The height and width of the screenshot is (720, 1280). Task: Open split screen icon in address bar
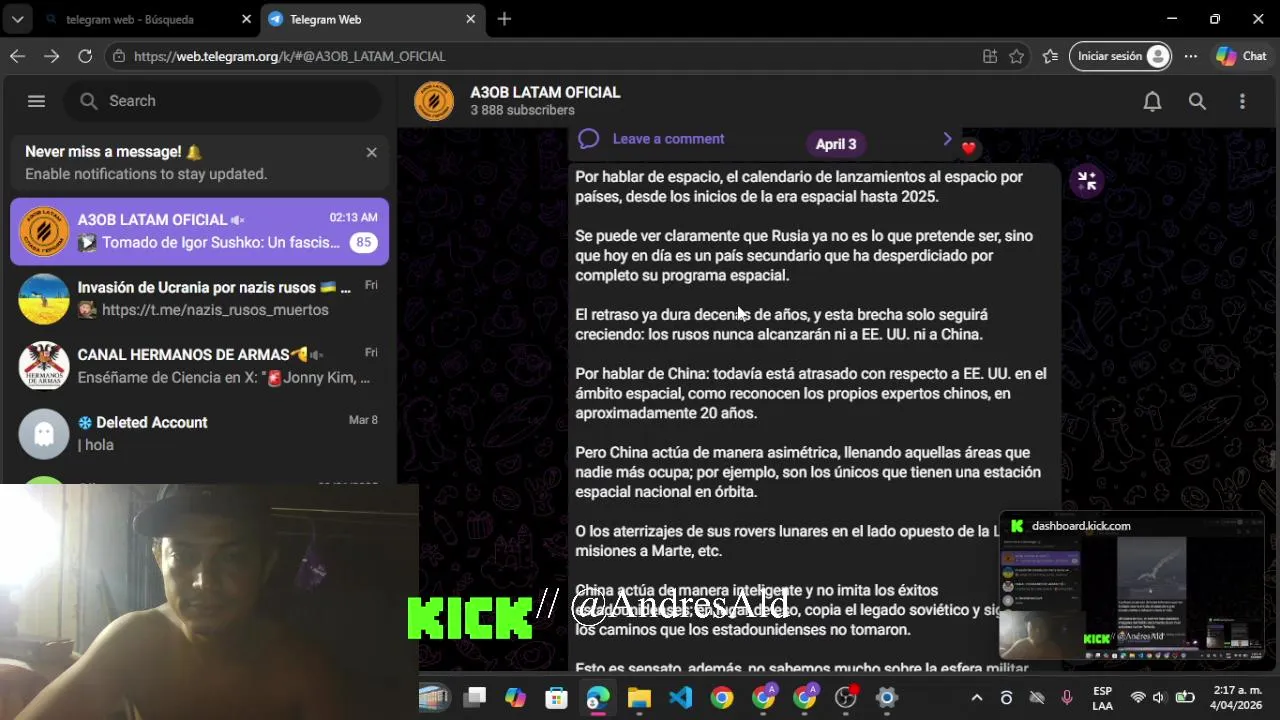[990, 56]
